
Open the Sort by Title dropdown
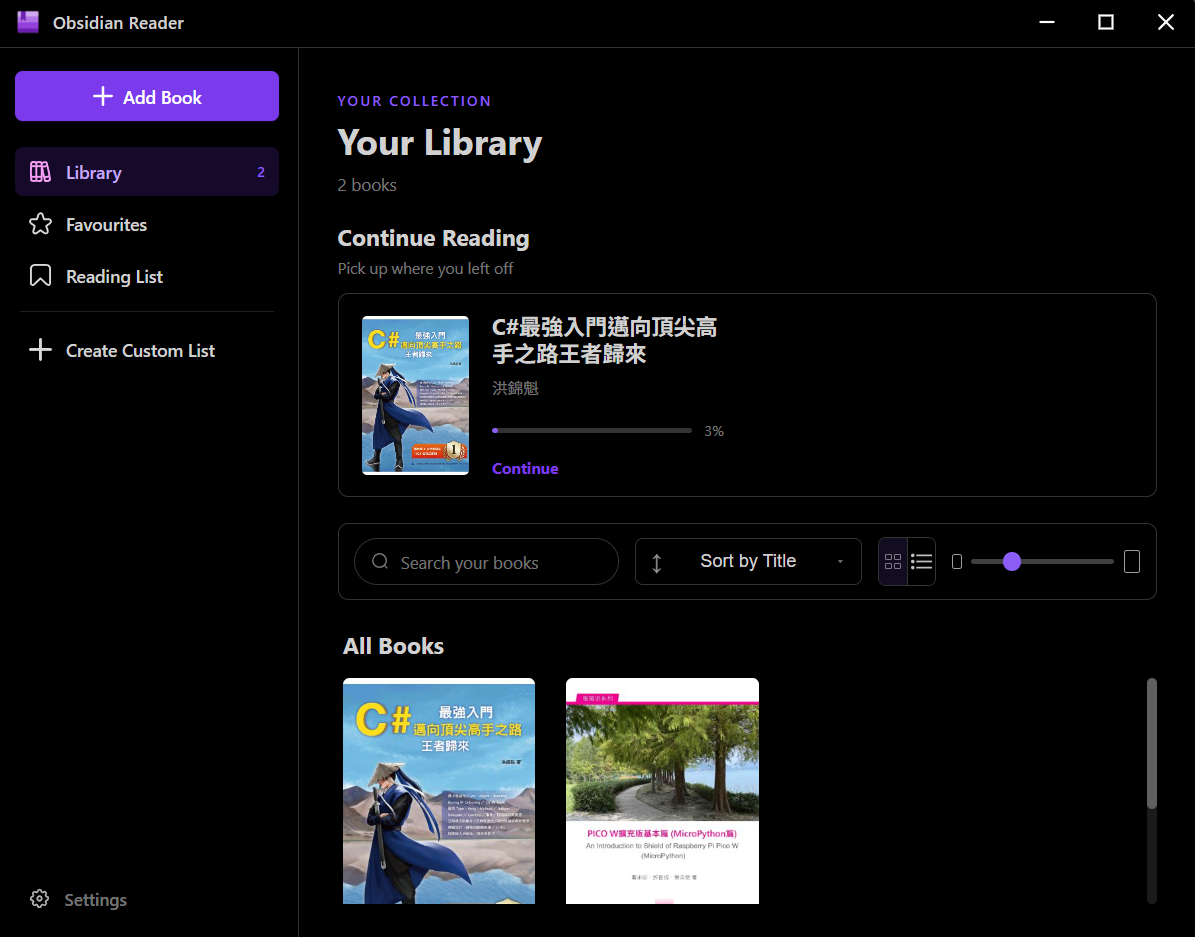[x=748, y=561]
